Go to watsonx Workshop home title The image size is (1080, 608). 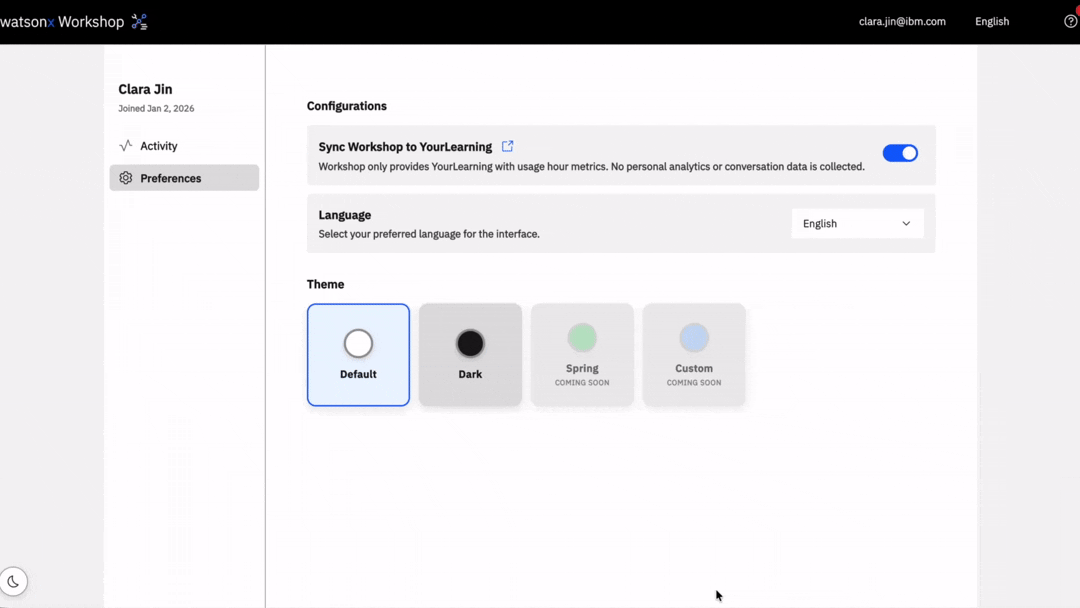62,22
